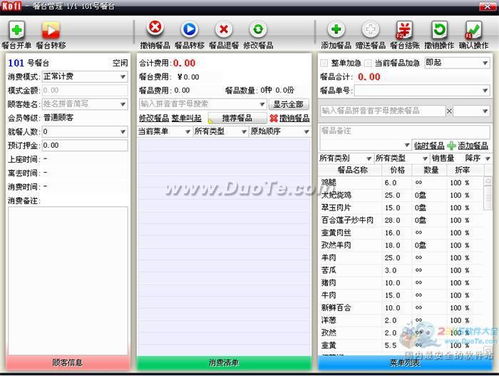Switch to the 顾客信息 tab

(x=68, y=363)
